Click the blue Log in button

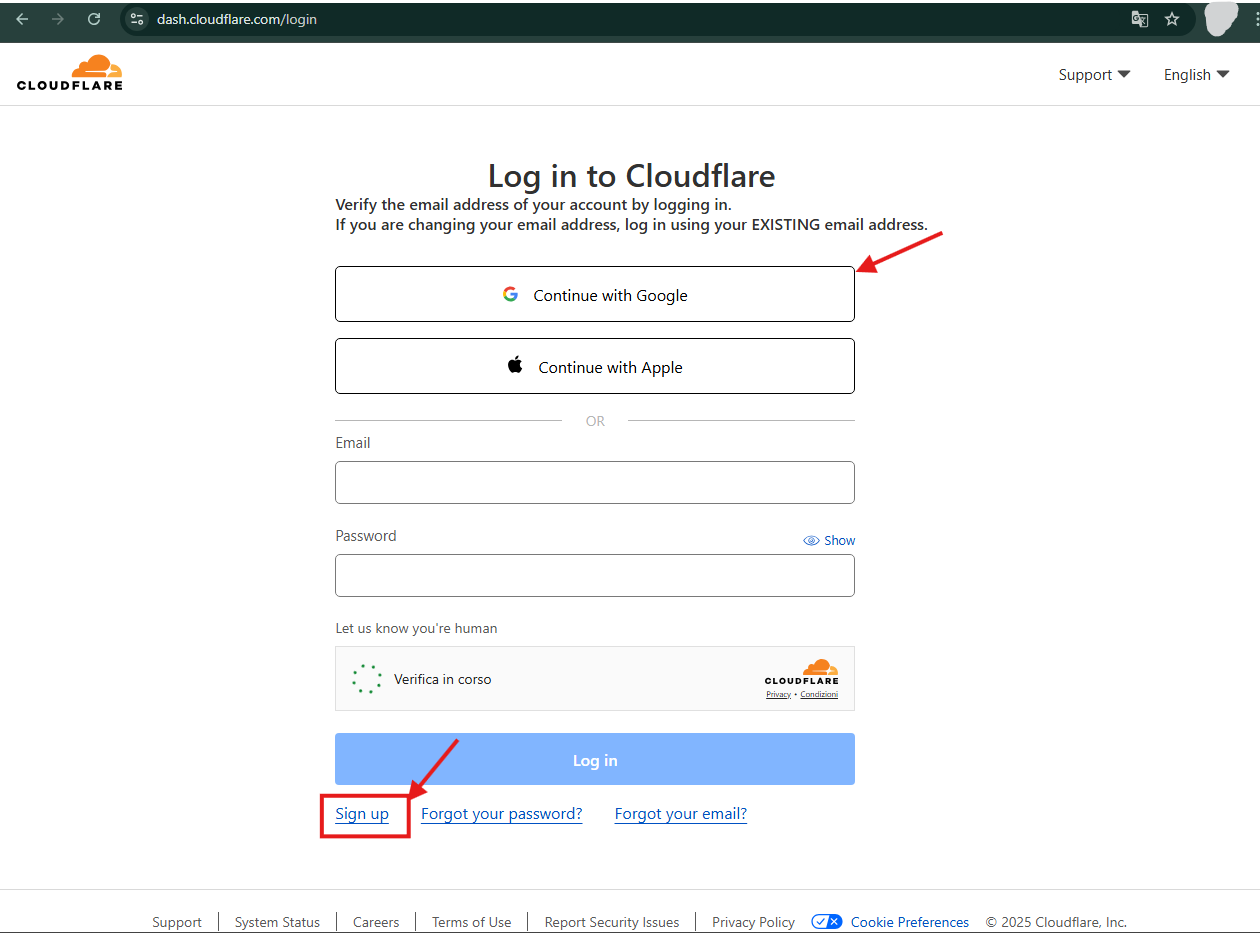coord(595,760)
